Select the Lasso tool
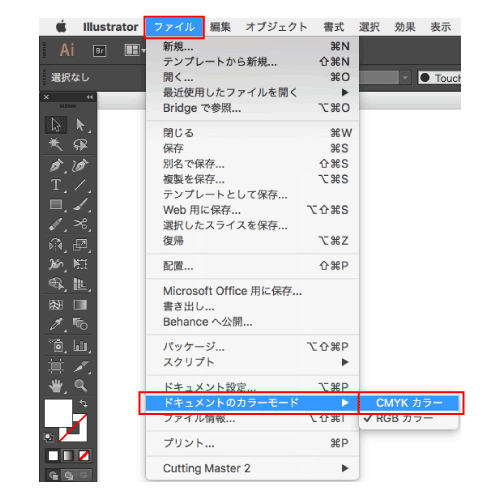500x500 pixels. point(80,145)
